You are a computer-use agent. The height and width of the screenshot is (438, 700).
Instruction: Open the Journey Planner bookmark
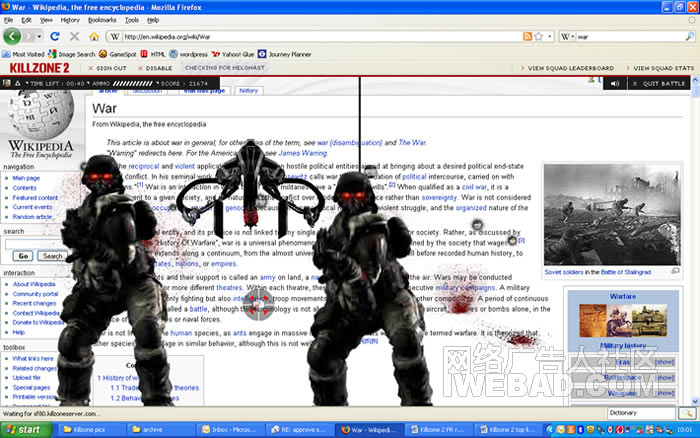[284, 54]
